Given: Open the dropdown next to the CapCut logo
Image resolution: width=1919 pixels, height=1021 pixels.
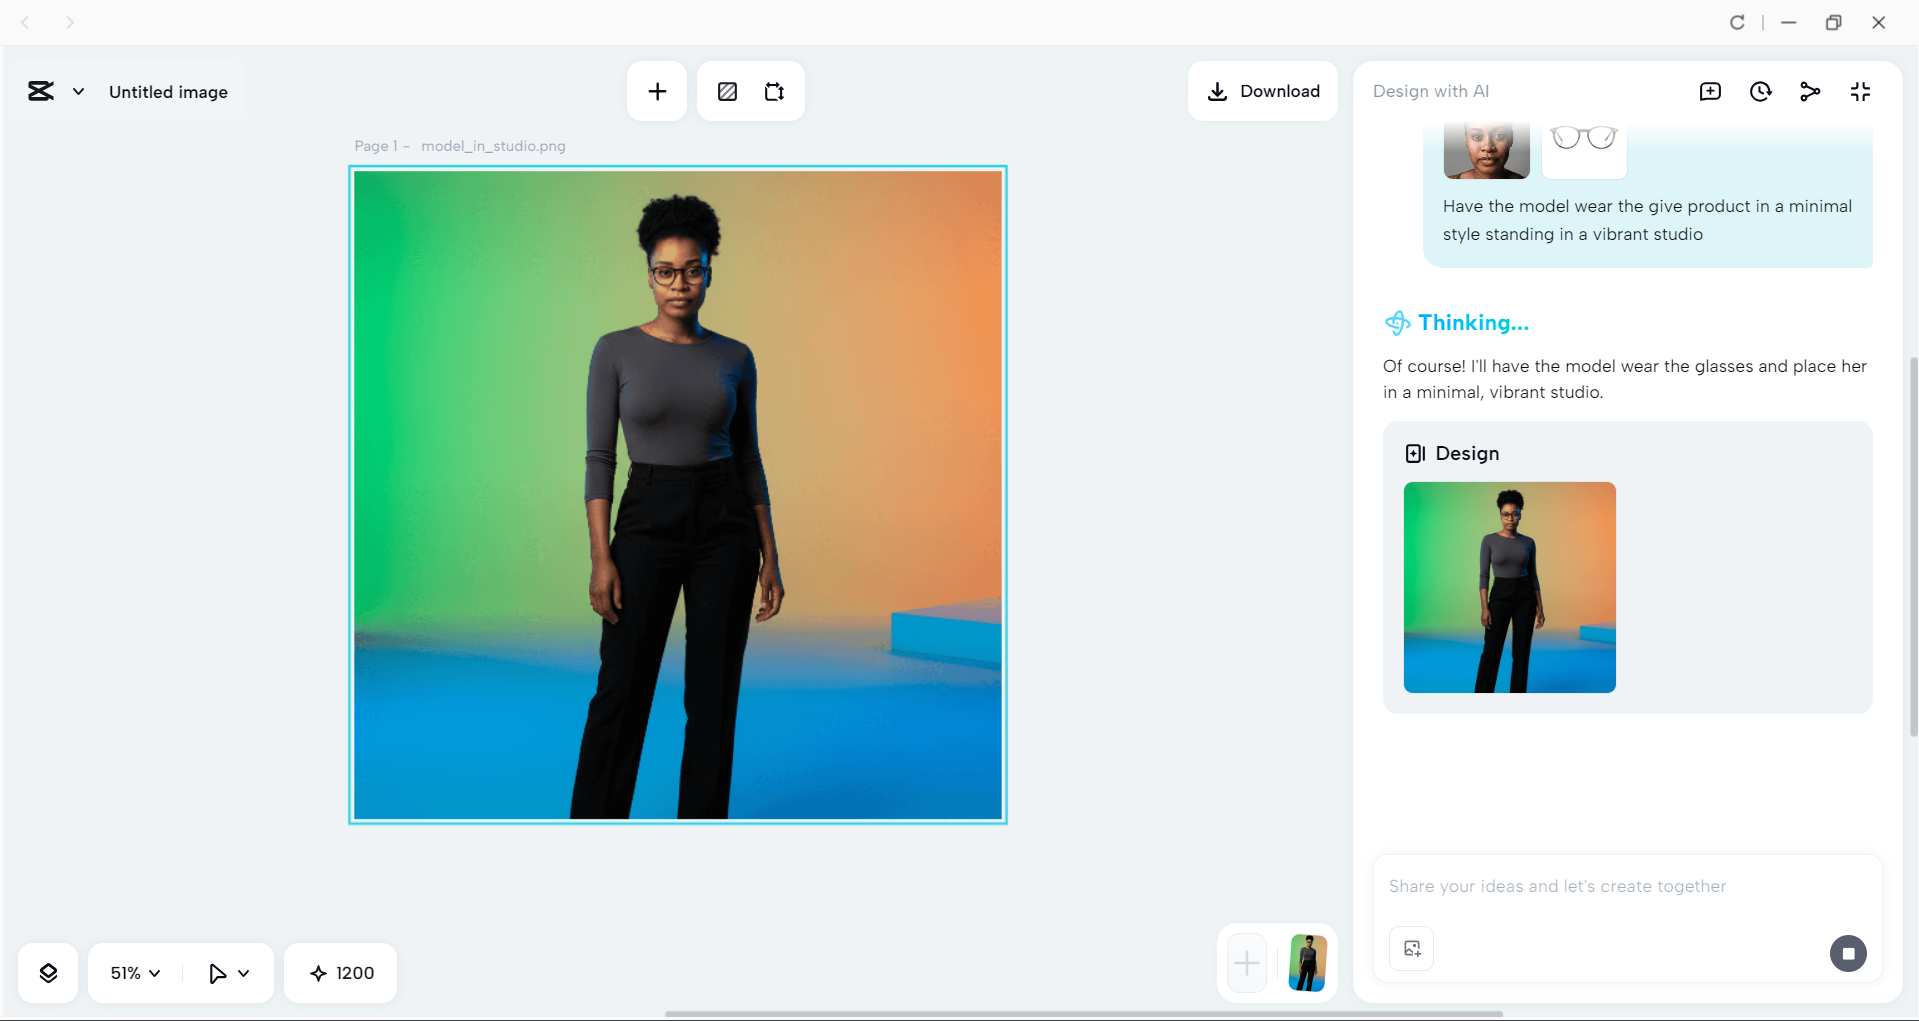Looking at the screenshot, I should [80, 91].
